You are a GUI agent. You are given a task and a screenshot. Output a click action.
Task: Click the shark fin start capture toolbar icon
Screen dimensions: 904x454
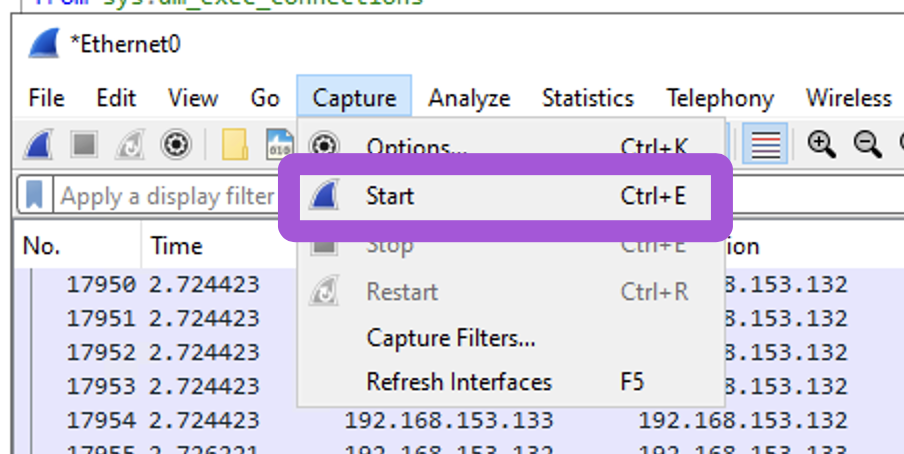click(39, 144)
